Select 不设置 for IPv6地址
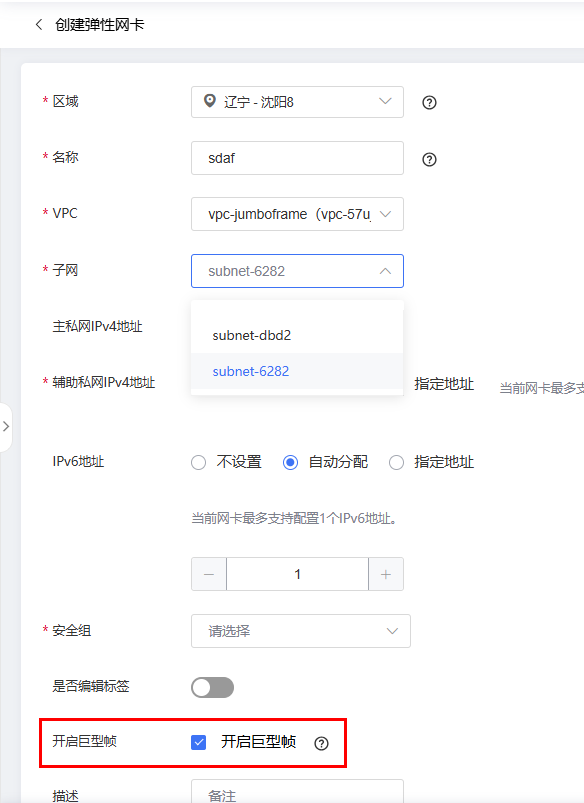Screen dimensions: 584x803 (199, 462)
